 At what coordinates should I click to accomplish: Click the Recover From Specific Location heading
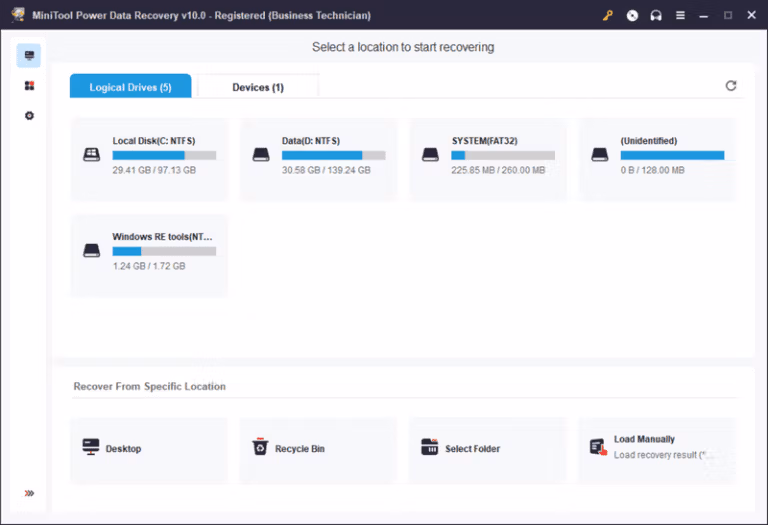coord(149,386)
